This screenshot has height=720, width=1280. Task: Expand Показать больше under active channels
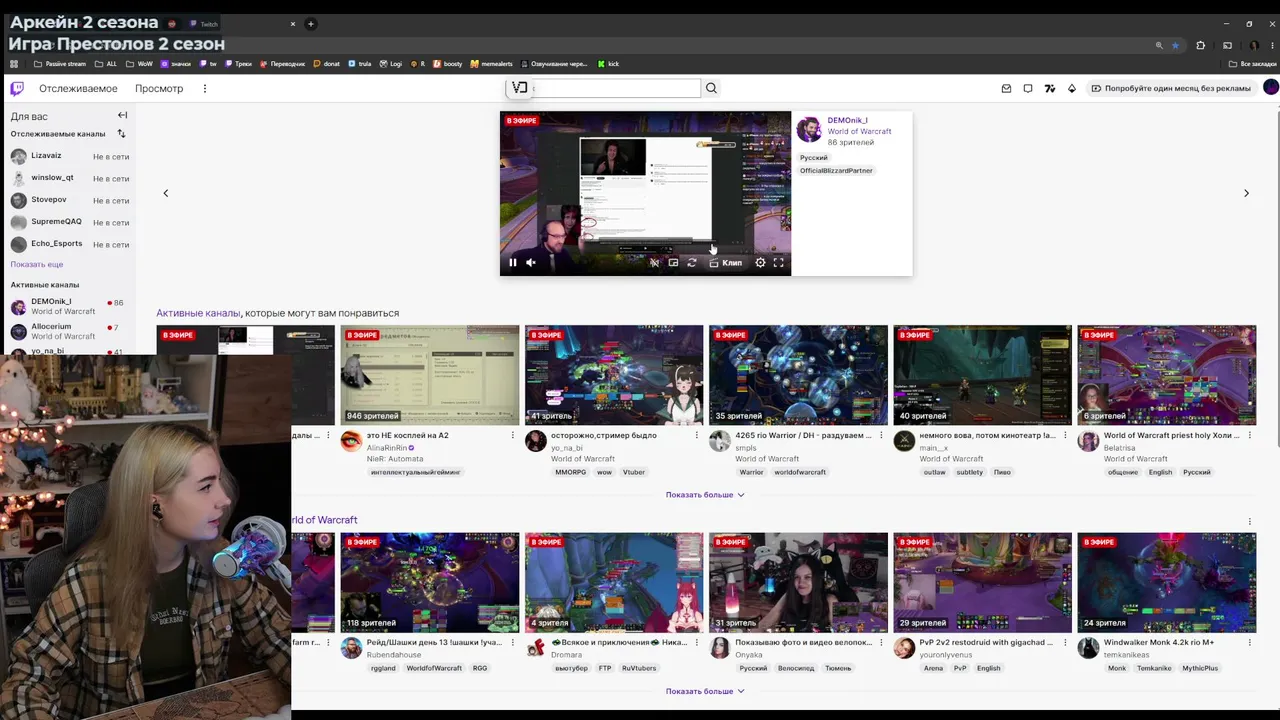coord(705,494)
